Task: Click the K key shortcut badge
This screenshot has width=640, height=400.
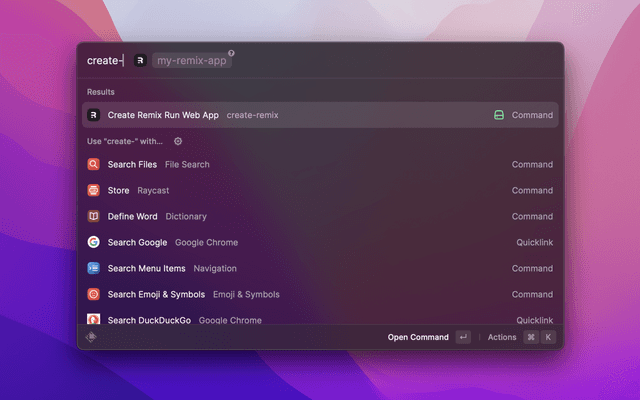Action: point(548,338)
